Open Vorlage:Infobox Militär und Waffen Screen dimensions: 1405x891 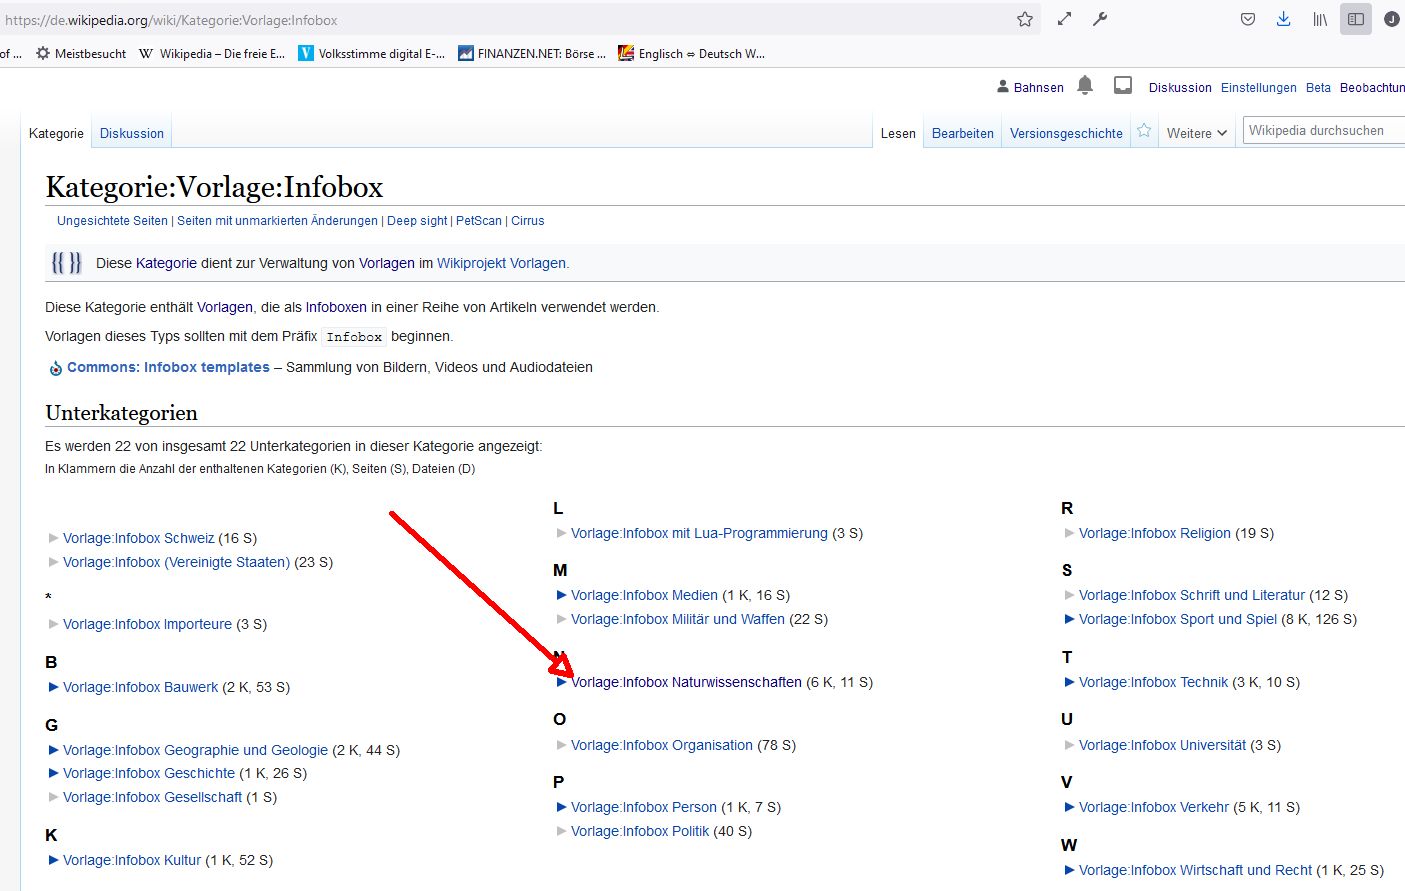pyautogui.click(x=678, y=619)
